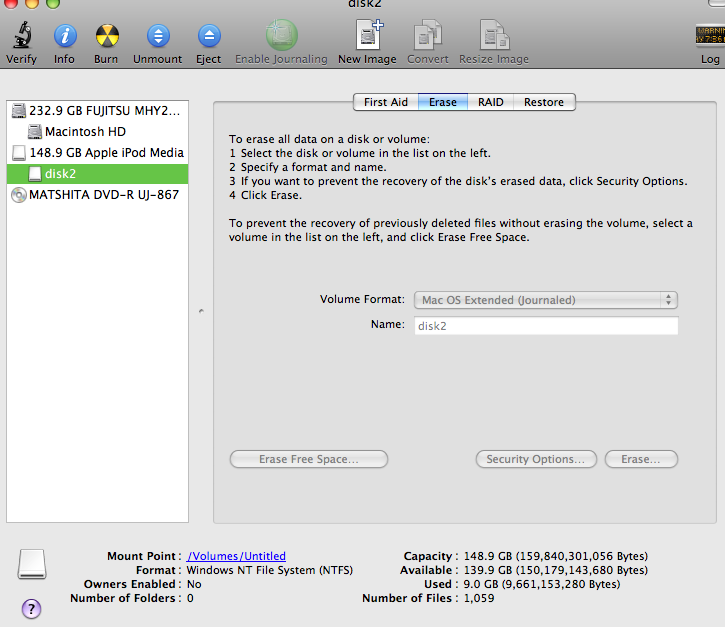Open disk Info from toolbar
Viewport: 725px width, 627px height.
coord(65,36)
